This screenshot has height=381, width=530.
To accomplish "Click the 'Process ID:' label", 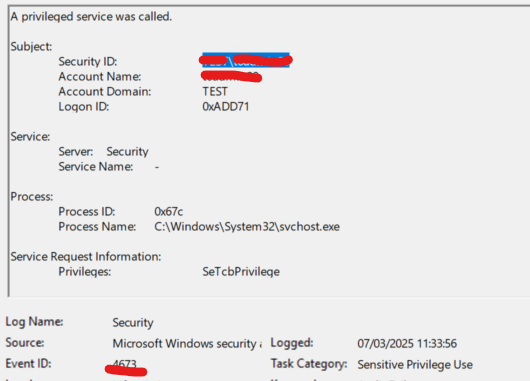I will point(87,212).
